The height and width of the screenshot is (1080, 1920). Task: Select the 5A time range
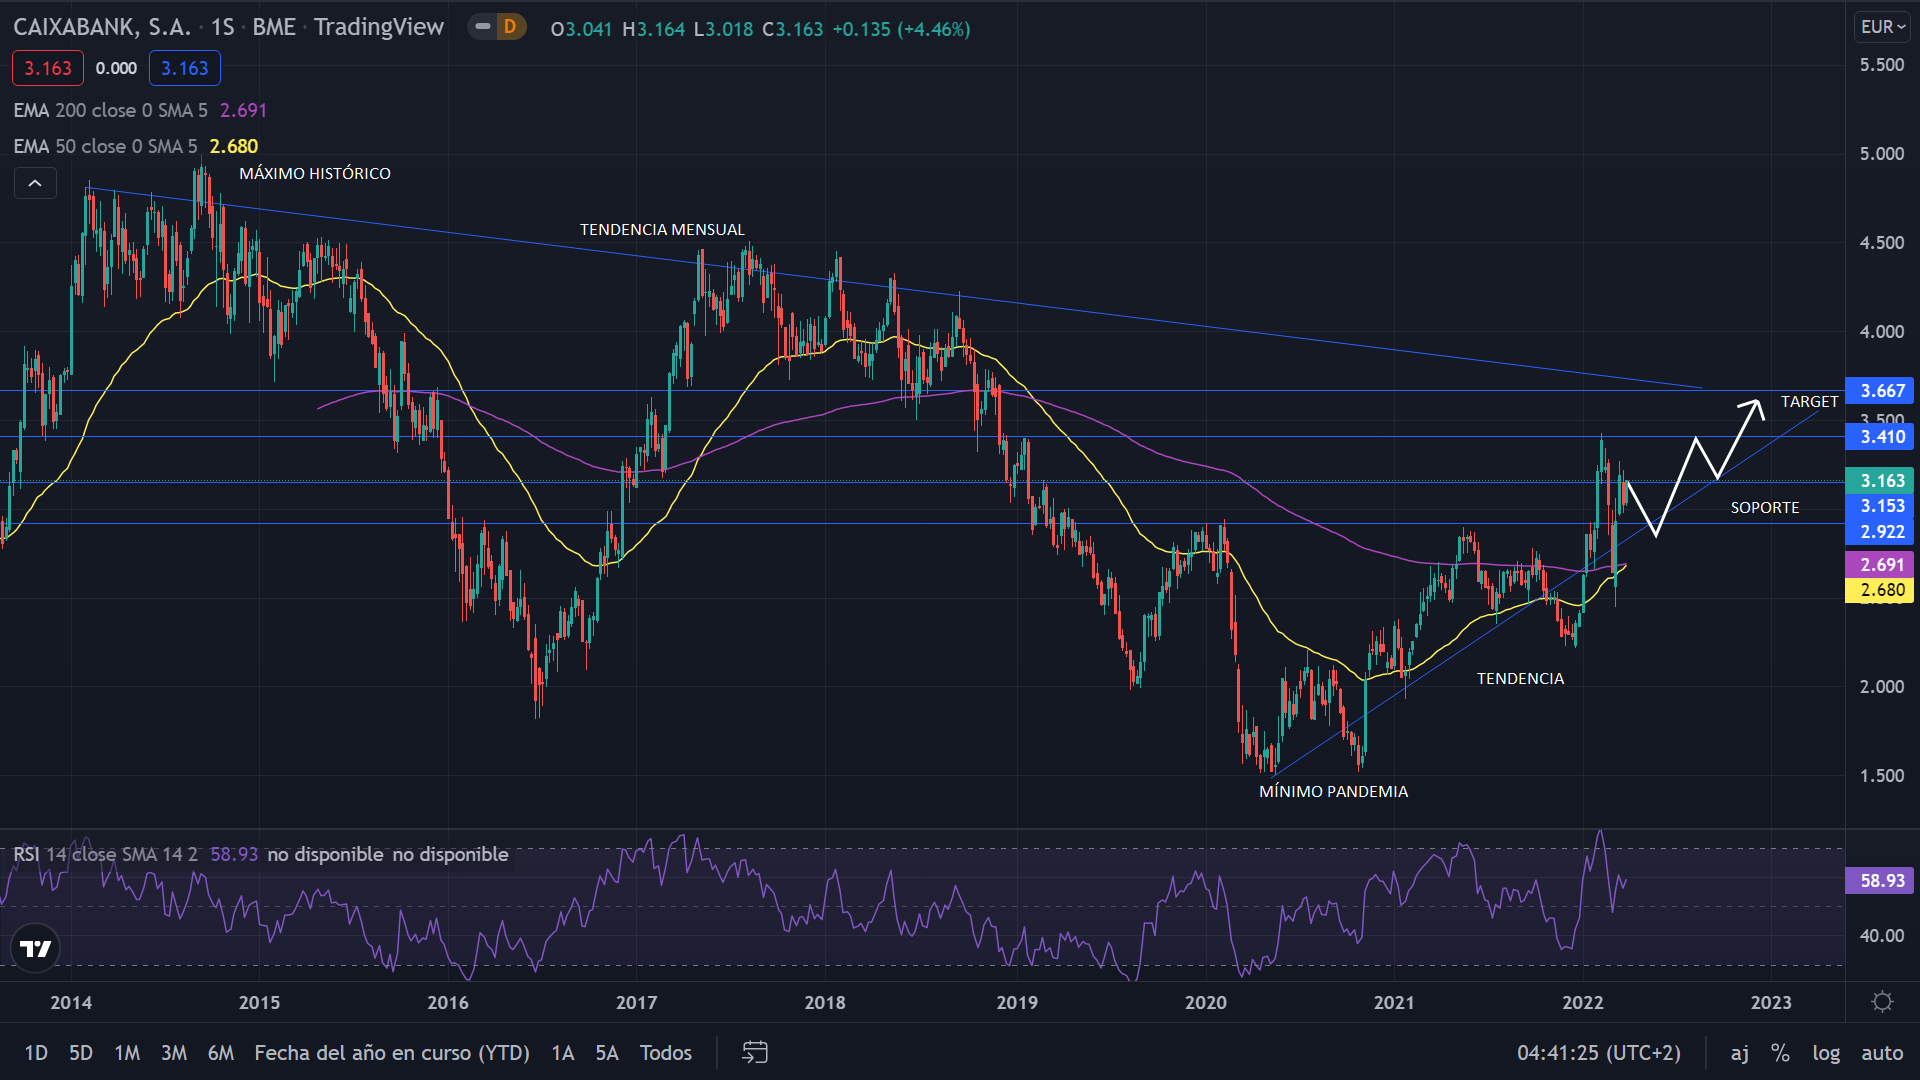pos(607,1052)
